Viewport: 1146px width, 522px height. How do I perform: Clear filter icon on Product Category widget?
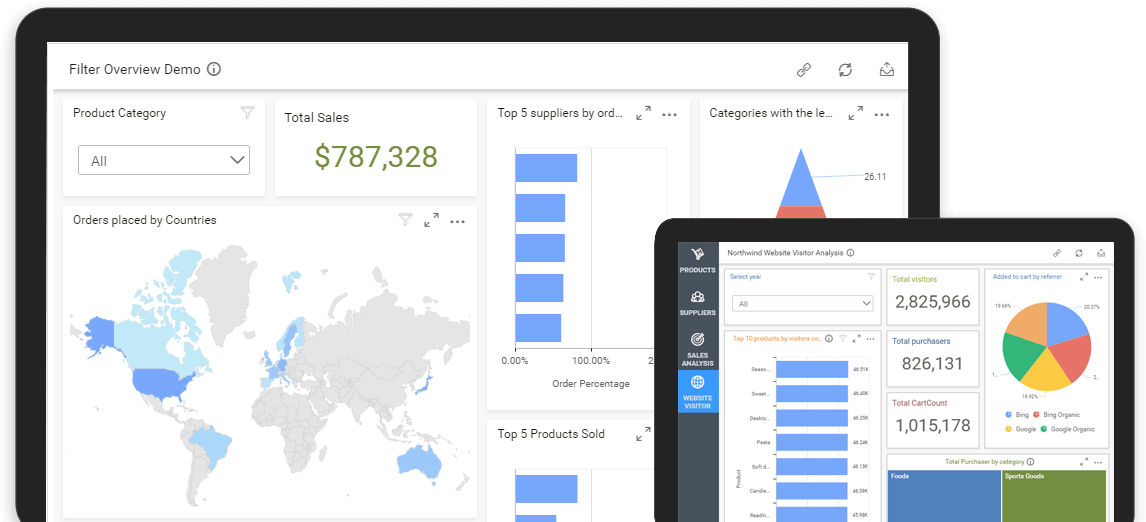coord(248,113)
